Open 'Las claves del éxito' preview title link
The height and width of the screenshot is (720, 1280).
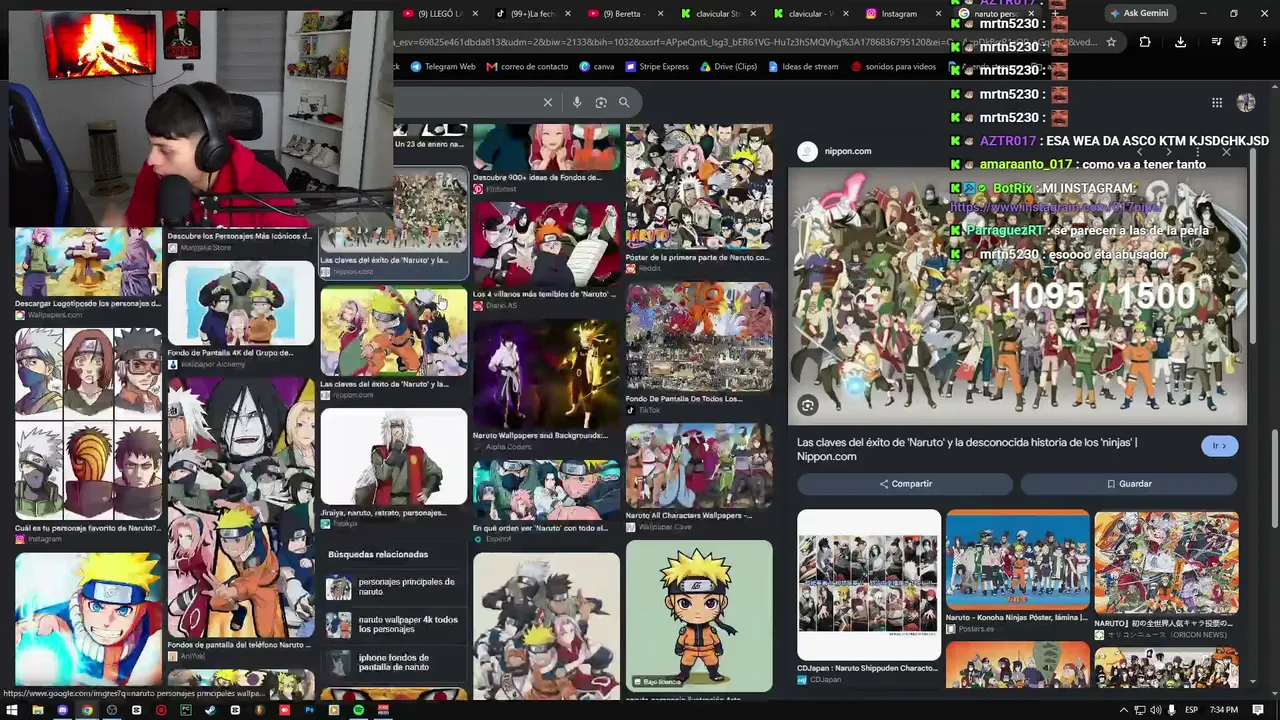pyautogui.click(x=967, y=449)
